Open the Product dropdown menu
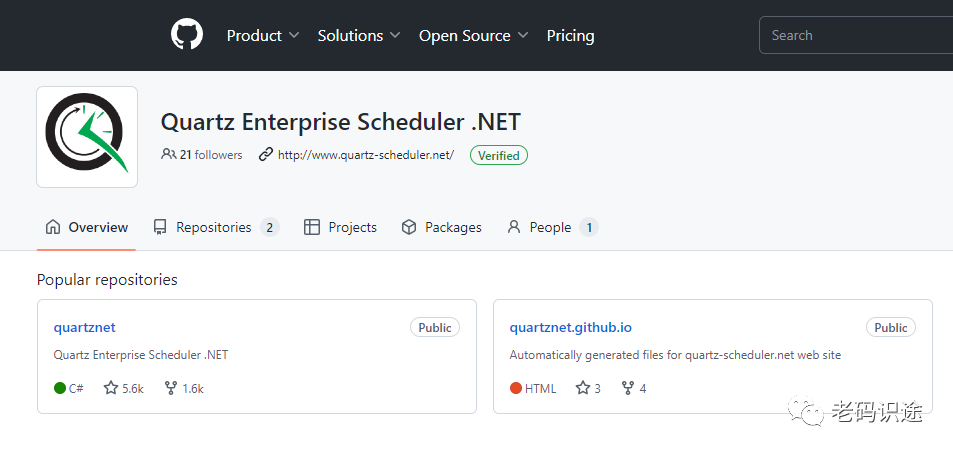The width and height of the screenshot is (953, 453). 263,36
